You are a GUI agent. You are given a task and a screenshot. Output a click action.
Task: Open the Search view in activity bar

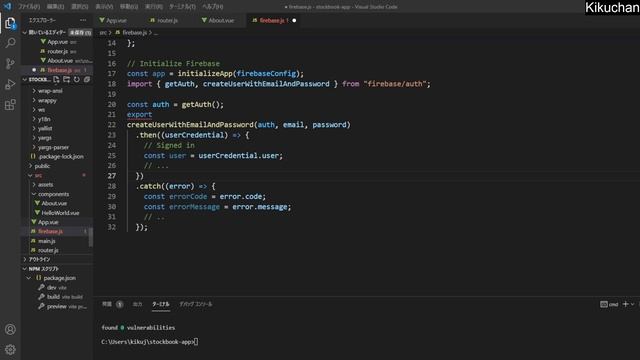[10, 43]
